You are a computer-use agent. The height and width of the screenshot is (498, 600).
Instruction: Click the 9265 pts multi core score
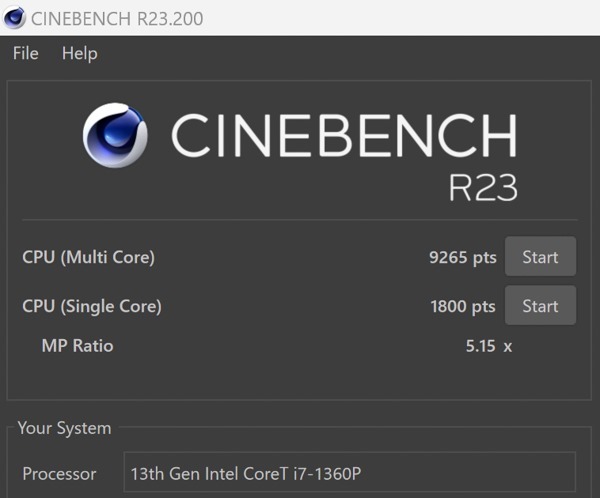click(463, 257)
